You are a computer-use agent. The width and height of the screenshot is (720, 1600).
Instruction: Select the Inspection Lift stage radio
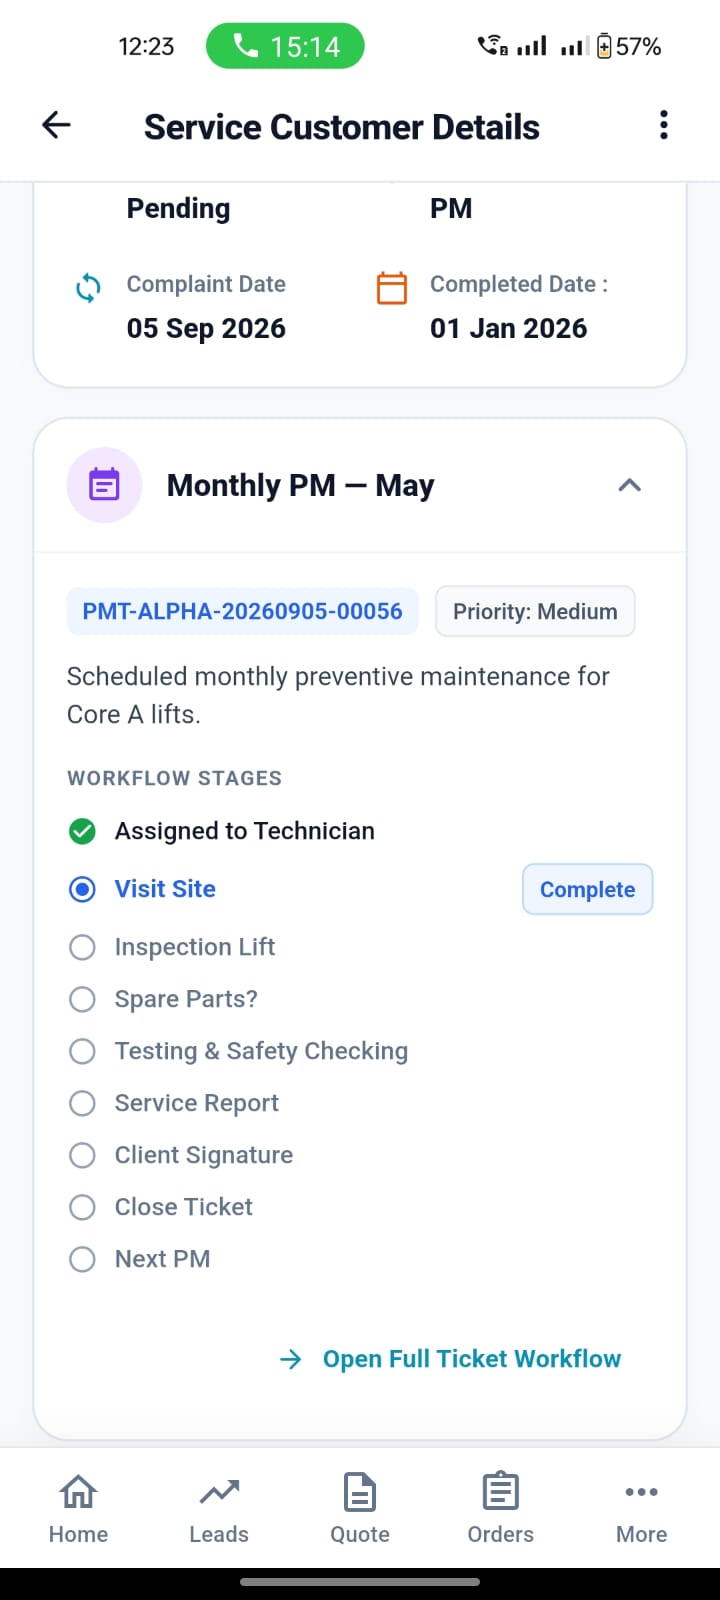click(83, 947)
